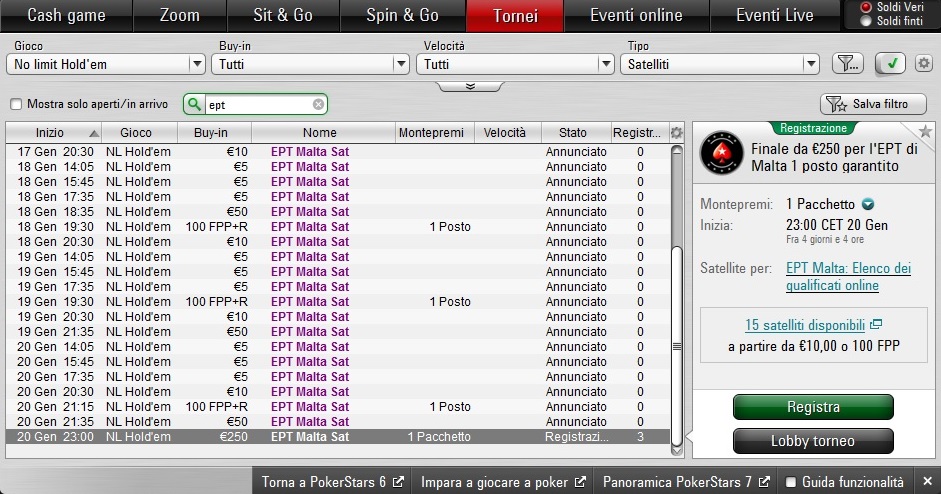The width and height of the screenshot is (941, 494).
Task: Select the 18 Gen 19:30 100 FPP+R row
Action: point(338,227)
